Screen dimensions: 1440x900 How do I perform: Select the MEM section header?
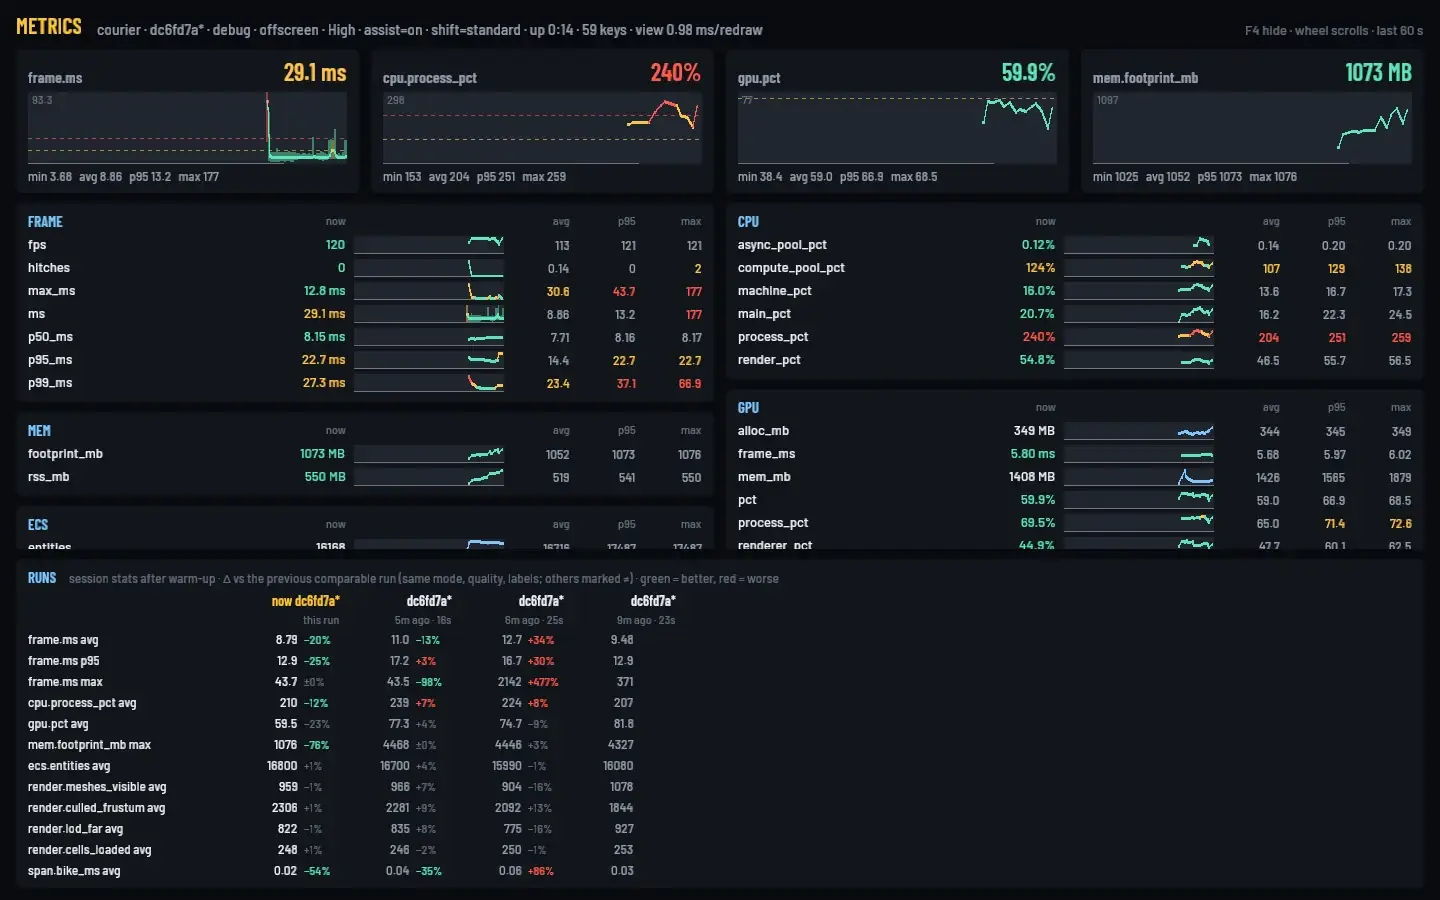[39, 431]
